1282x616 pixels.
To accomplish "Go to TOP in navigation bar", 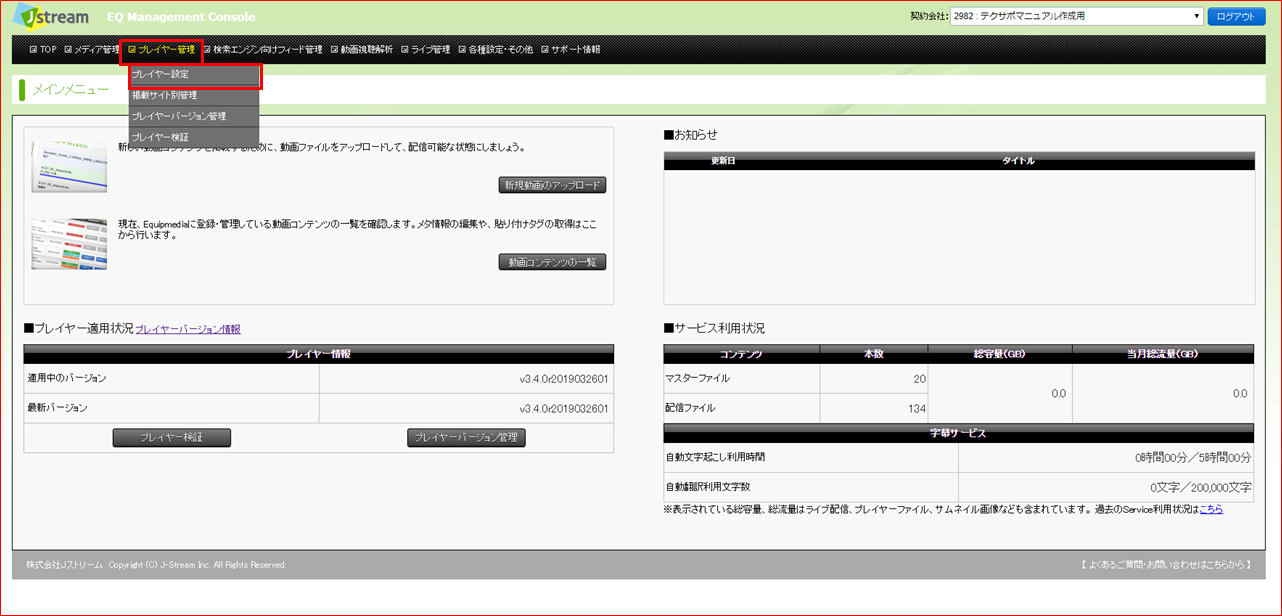I will click(43, 49).
